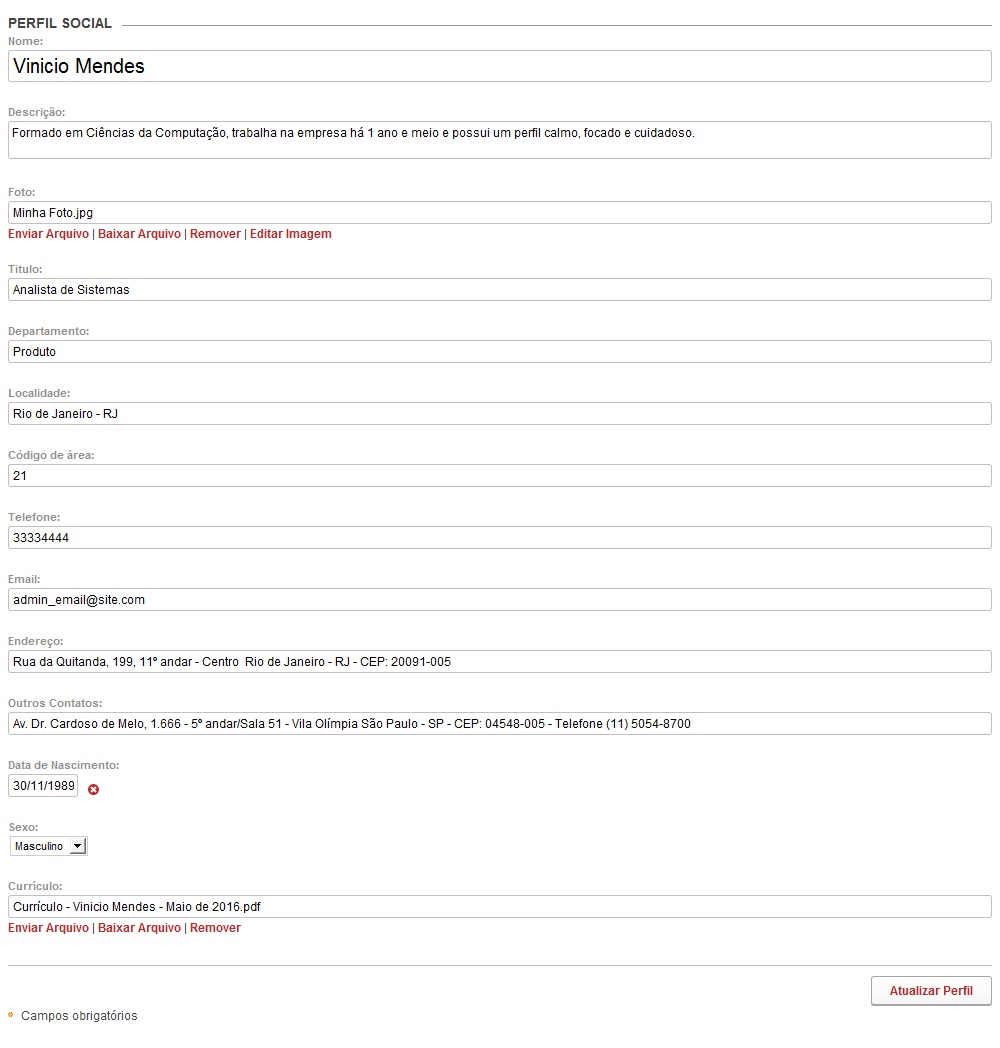Click the Email field with admin_email@site.com
1000x1048 pixels.
[x=500, y=600]
